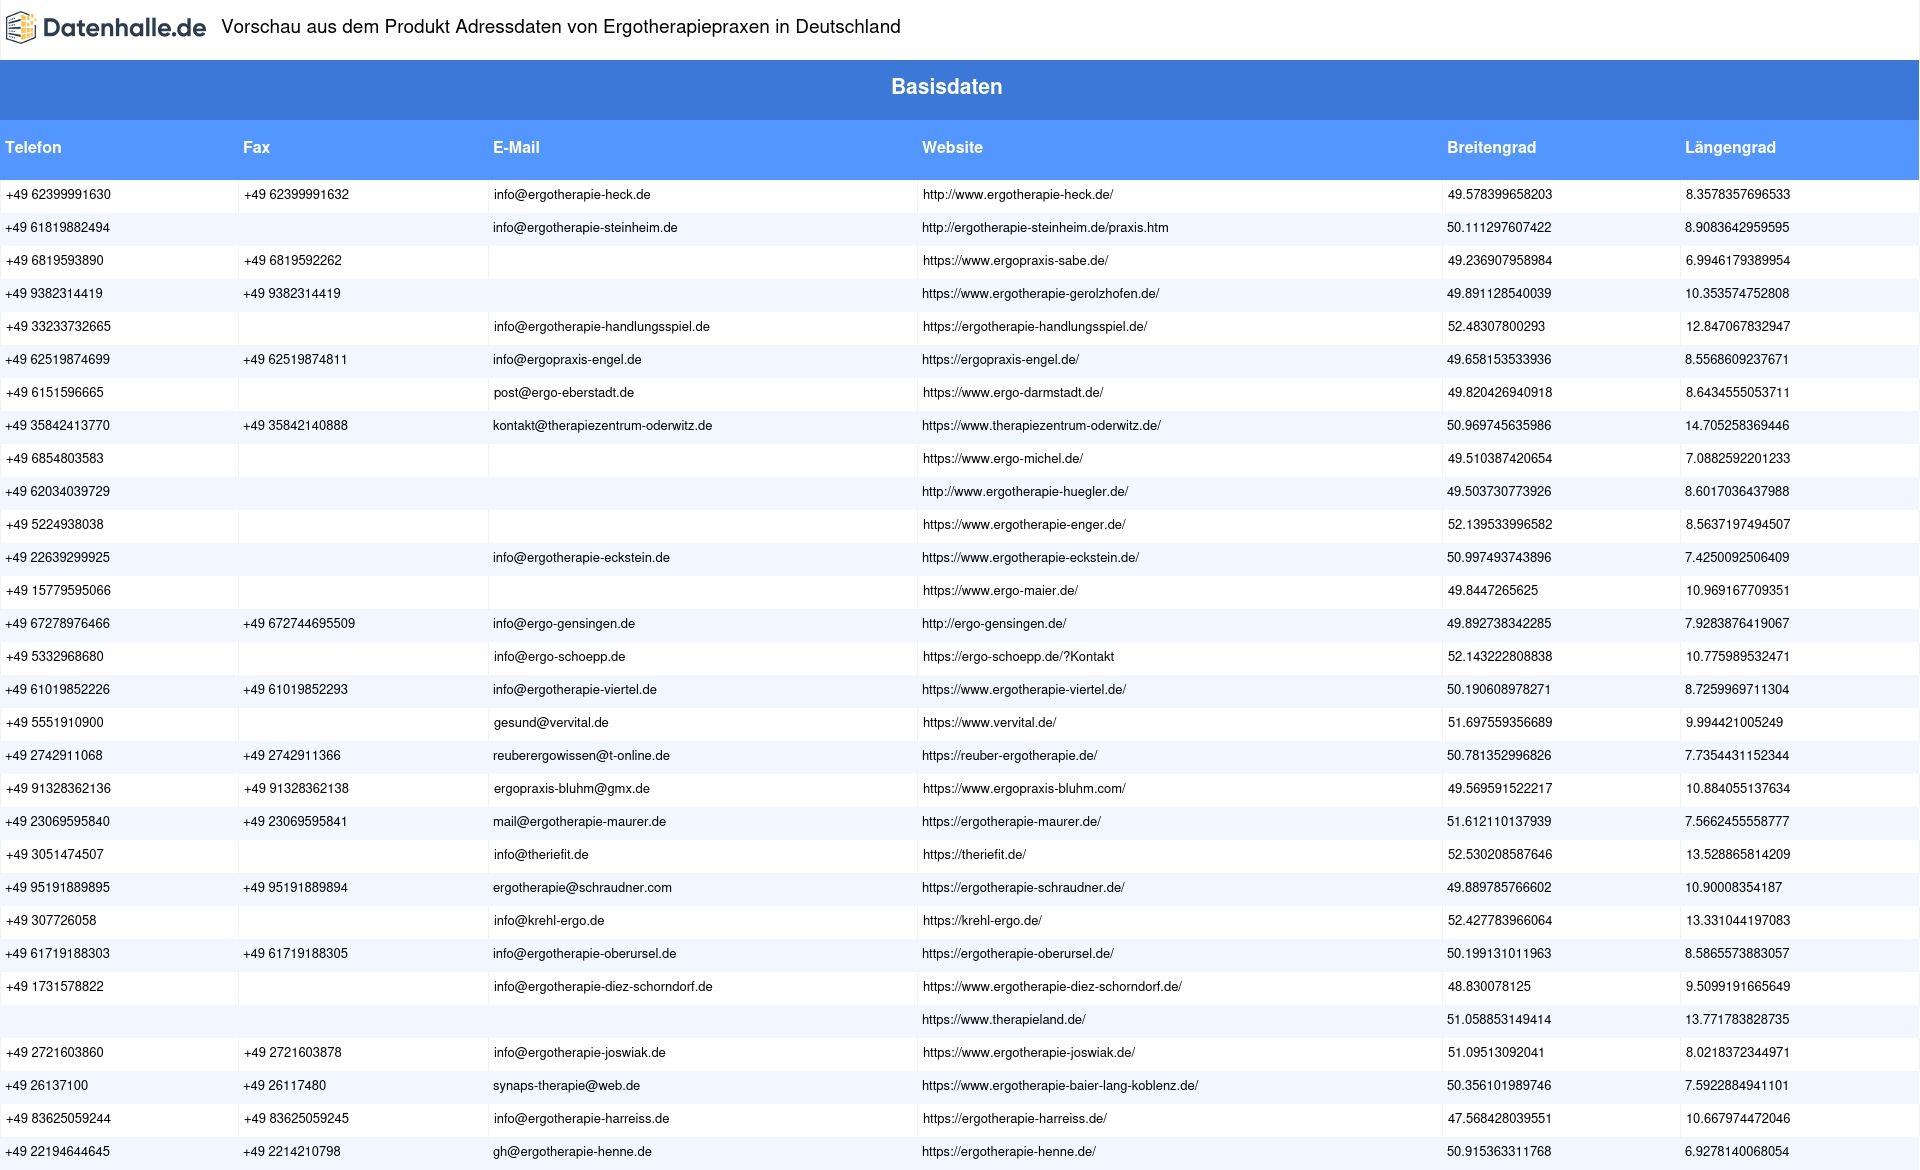Open https://ergopraxis-engel.de/ link
The image size is (1920, 1170).
tap(1000, 360)
